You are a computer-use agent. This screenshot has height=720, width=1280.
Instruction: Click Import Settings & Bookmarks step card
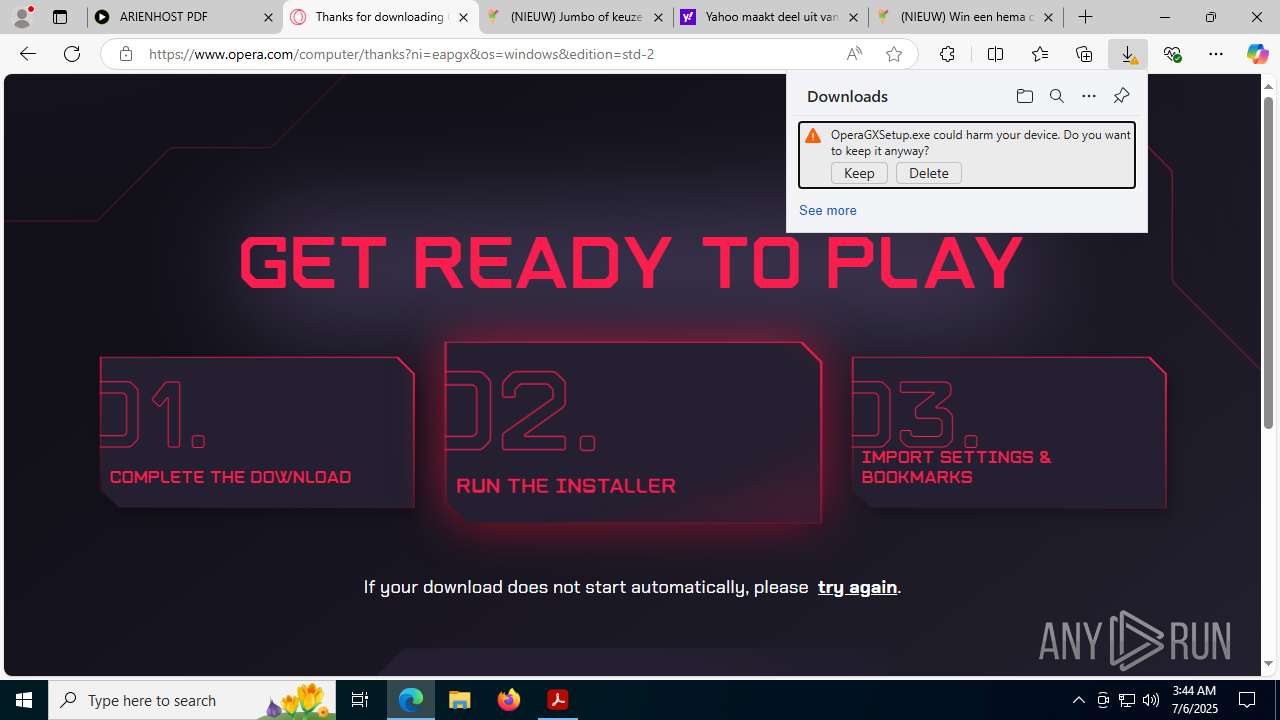[x=1009, y=432]
